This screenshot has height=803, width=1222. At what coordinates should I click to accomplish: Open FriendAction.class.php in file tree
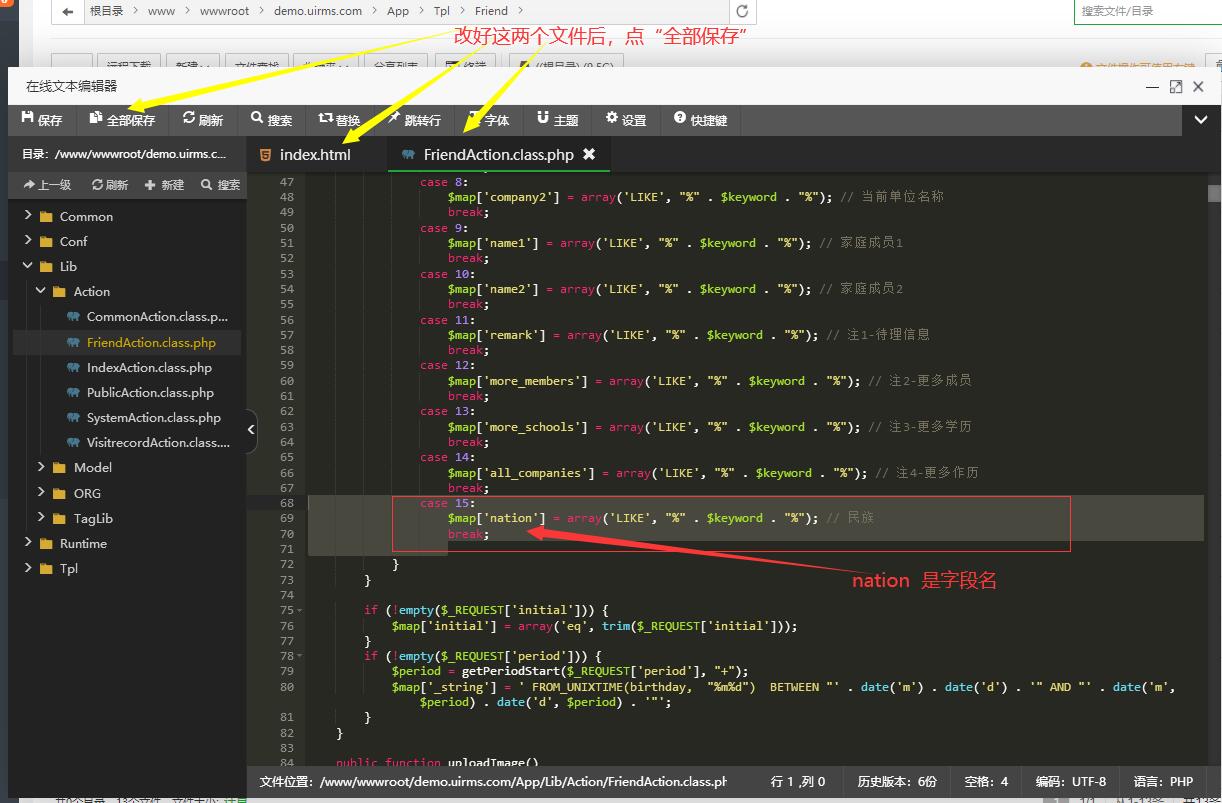(151, 342)
